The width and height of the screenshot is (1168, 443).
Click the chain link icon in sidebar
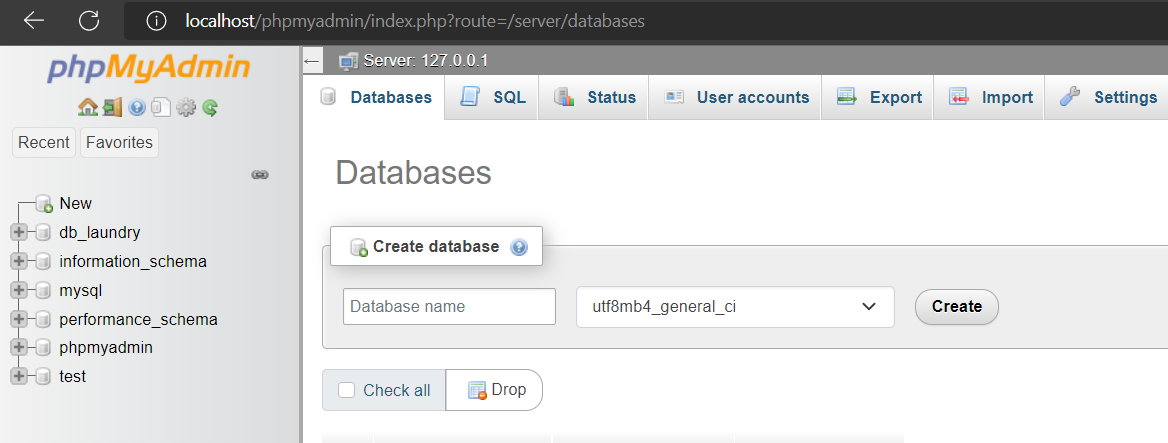(x=259, y=175)
